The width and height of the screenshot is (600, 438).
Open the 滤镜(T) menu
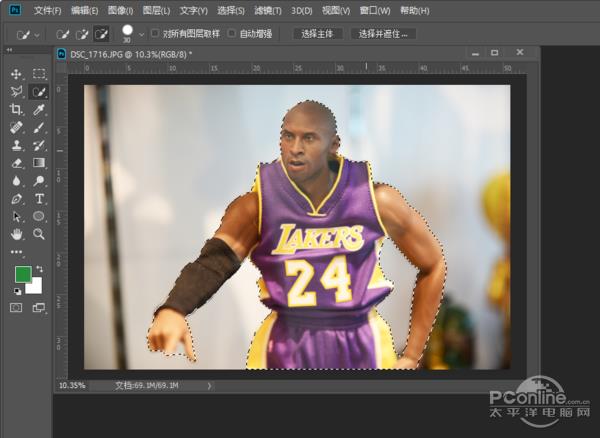(268, 11)
